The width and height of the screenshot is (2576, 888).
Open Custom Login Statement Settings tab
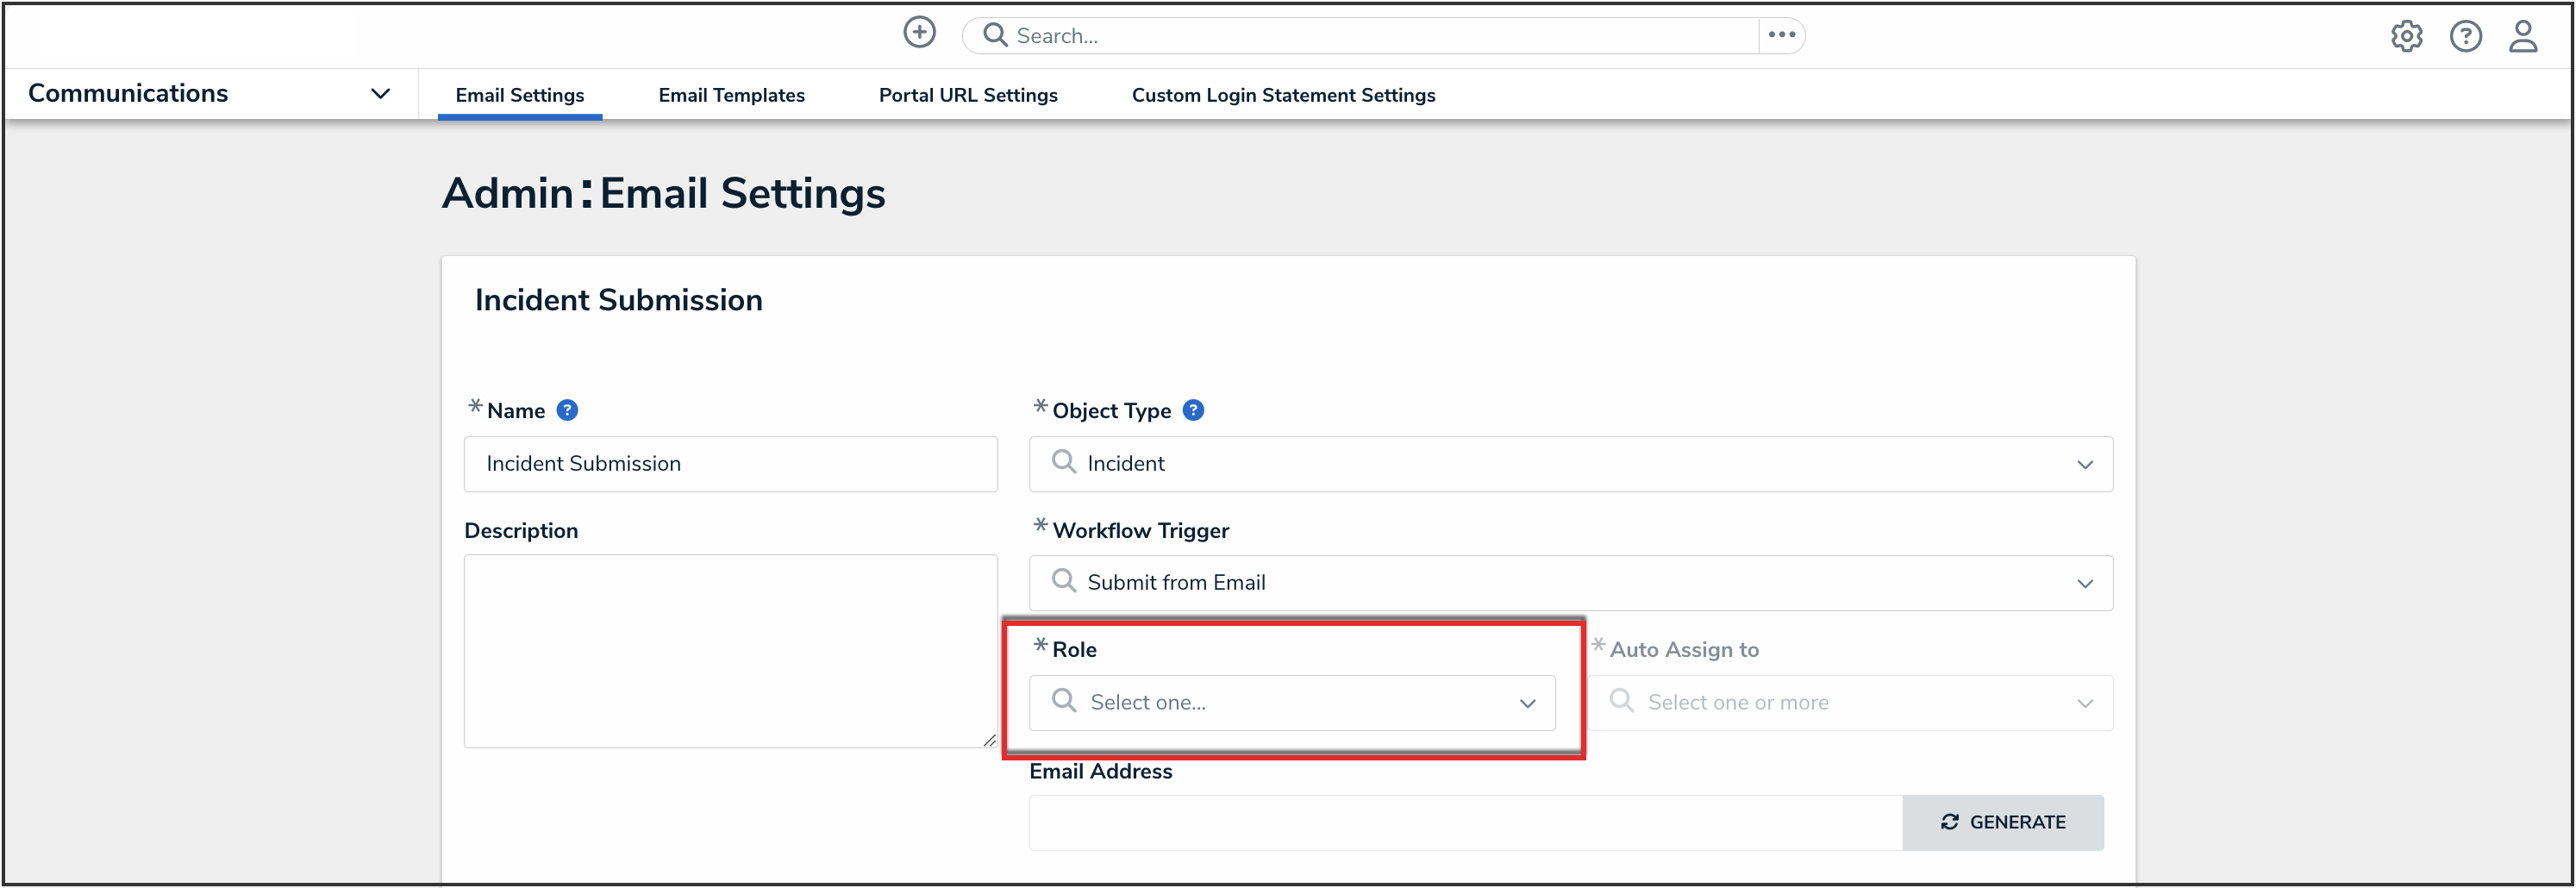tap(1283, 95)
